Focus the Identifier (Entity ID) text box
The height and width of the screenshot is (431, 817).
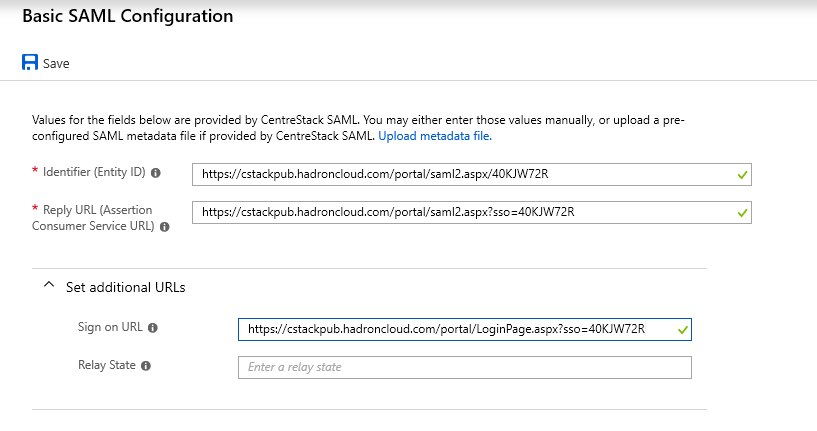click(472, 175)
